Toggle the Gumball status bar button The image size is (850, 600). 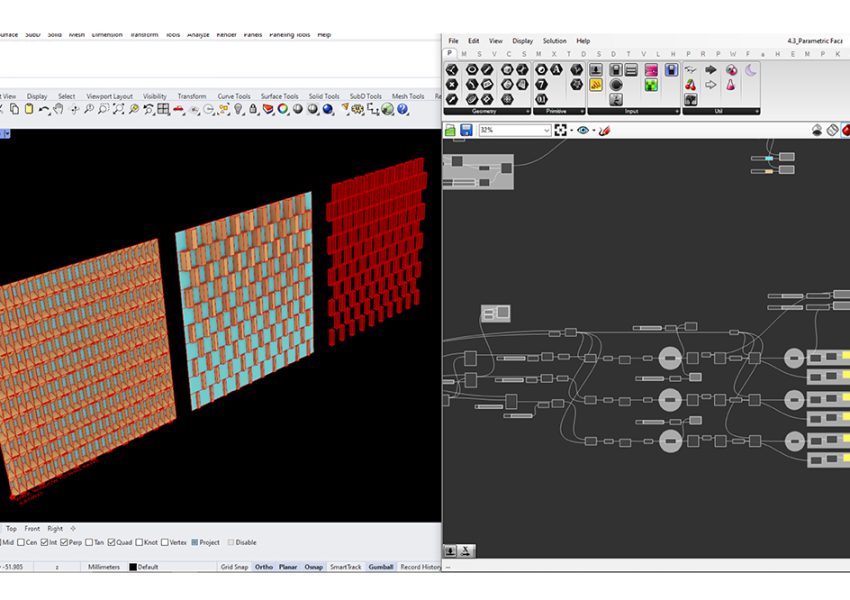pyautogui.click(x=380, y=567)
